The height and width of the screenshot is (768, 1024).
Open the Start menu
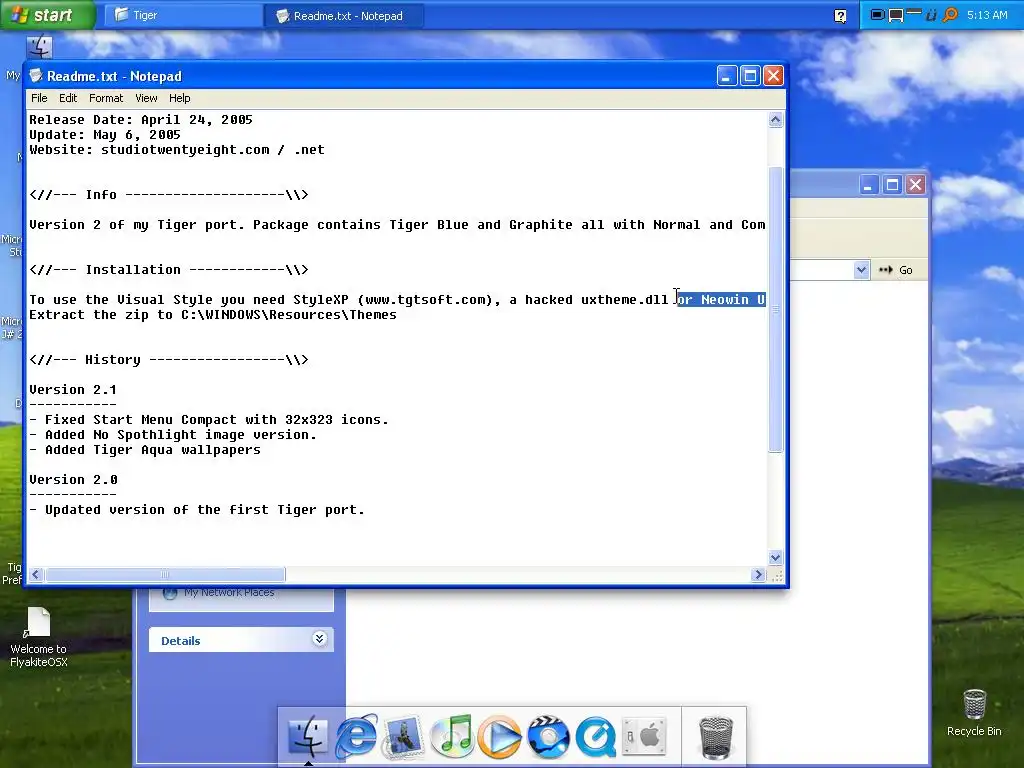[x=48, y=14]
